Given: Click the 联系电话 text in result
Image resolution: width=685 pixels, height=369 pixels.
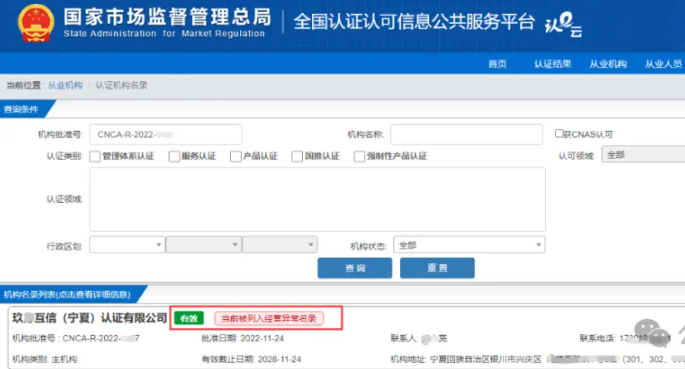Looking at the screenshot, I should tap(625, 338).
